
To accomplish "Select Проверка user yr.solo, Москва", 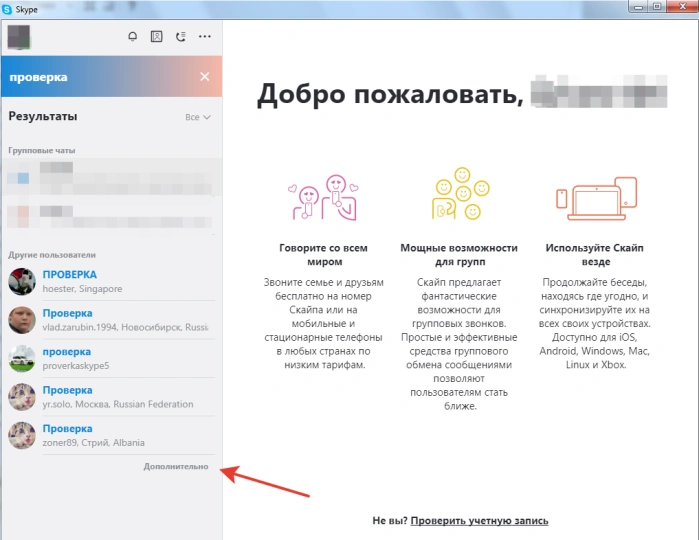I will (x=111, y=397).
